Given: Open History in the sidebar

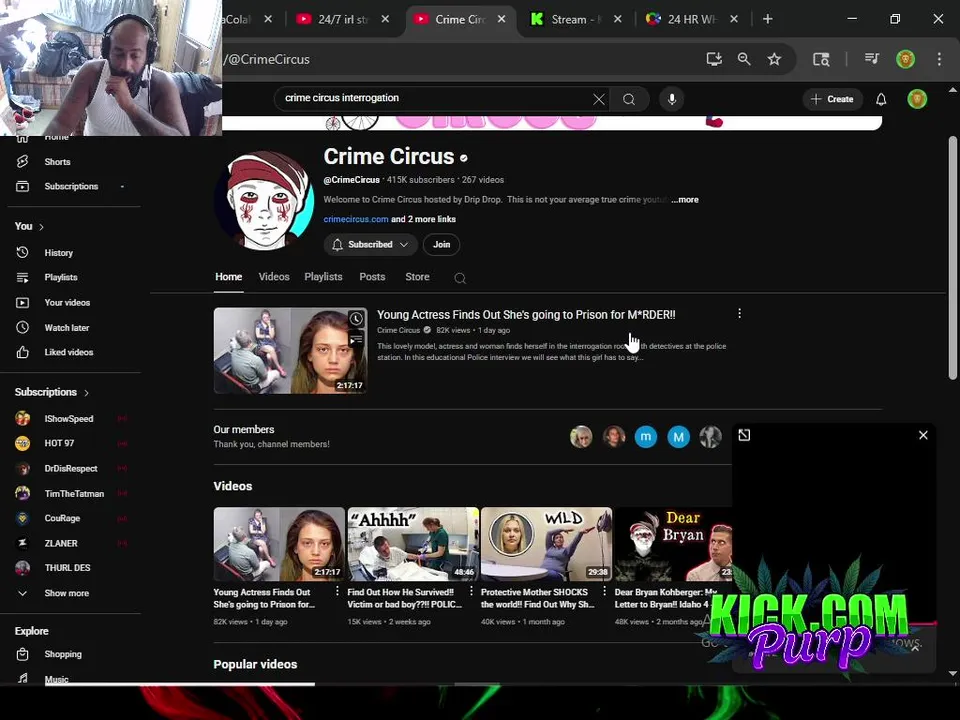Looking at the screenshot, I should (58, 252).
